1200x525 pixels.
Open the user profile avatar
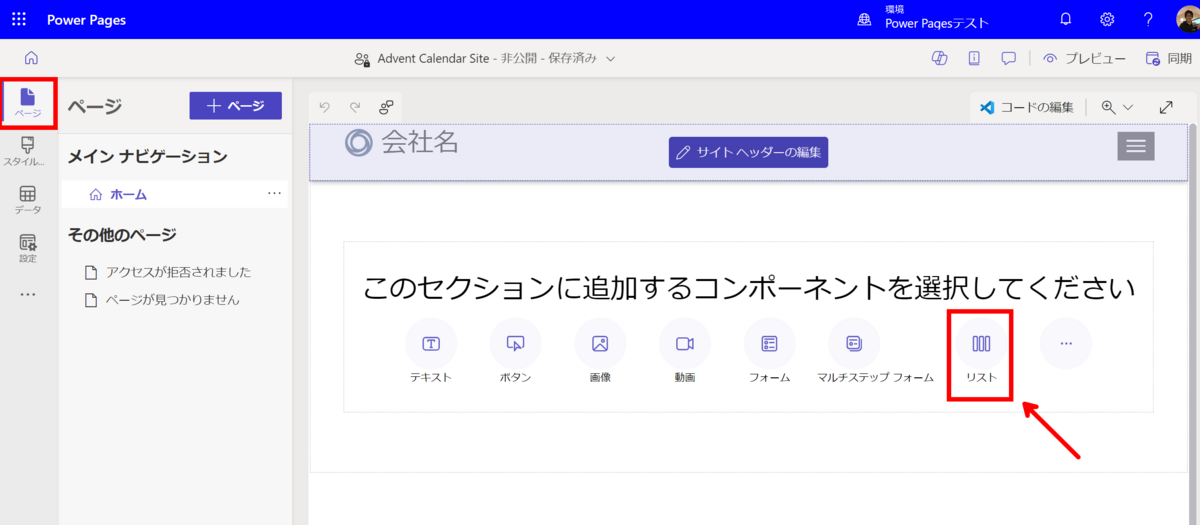coord(1188,19)
